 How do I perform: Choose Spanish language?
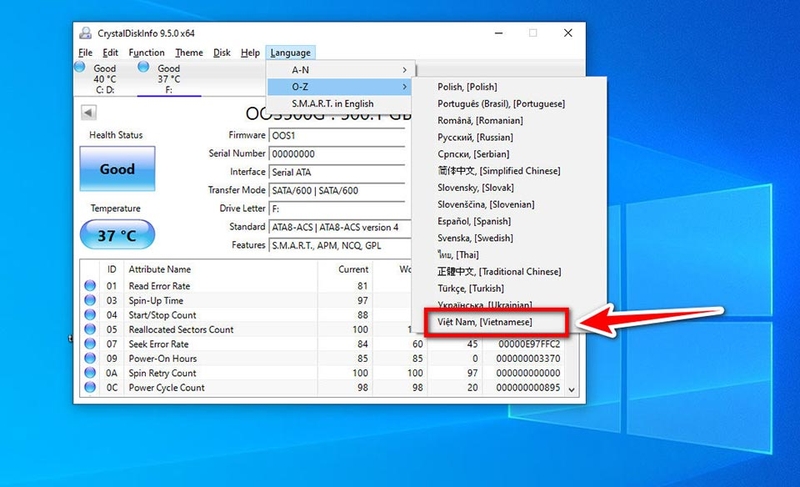point(509,221)
